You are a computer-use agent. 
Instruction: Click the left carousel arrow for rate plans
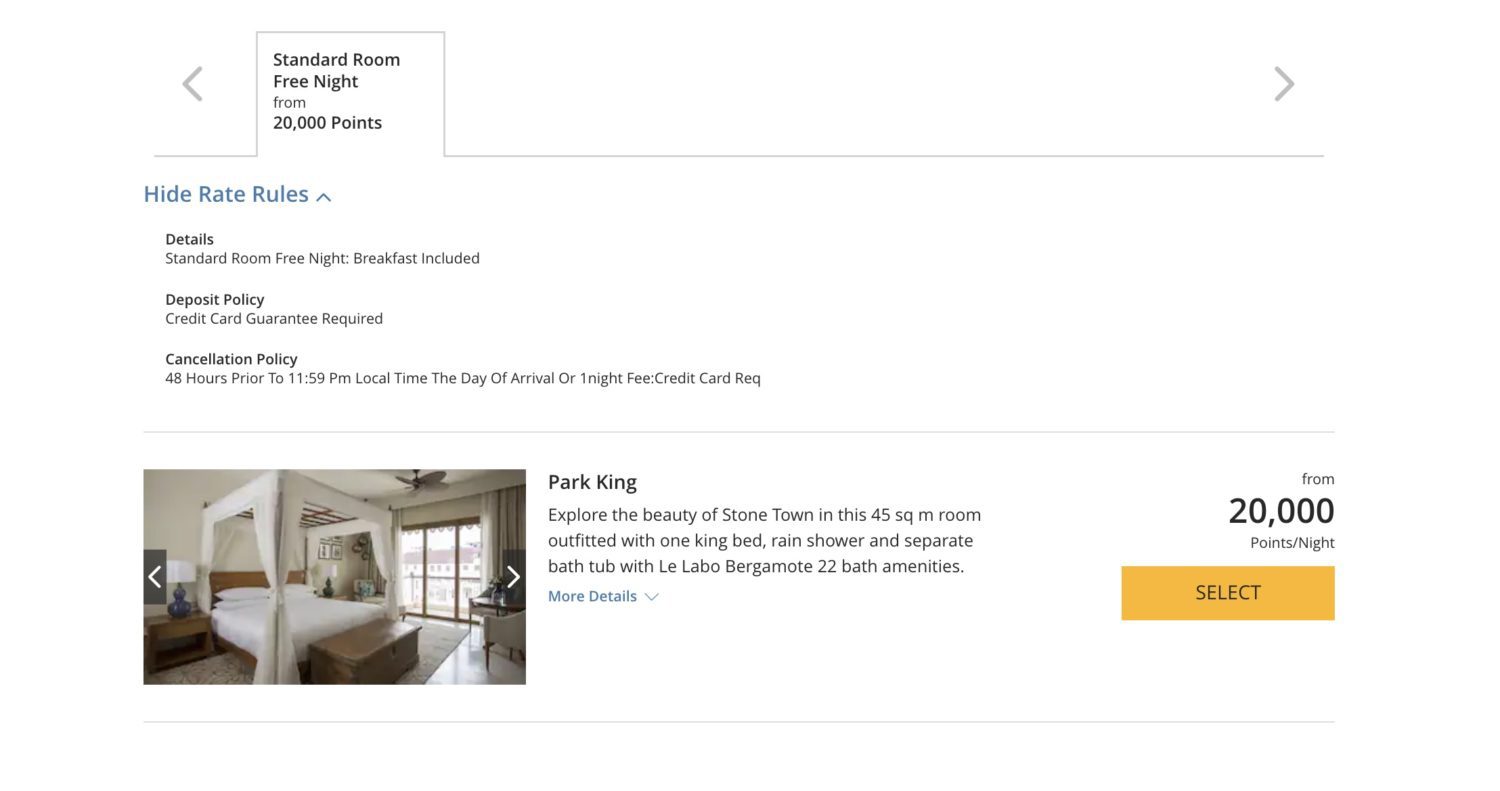pyautogui.click(x=192, y=83)
